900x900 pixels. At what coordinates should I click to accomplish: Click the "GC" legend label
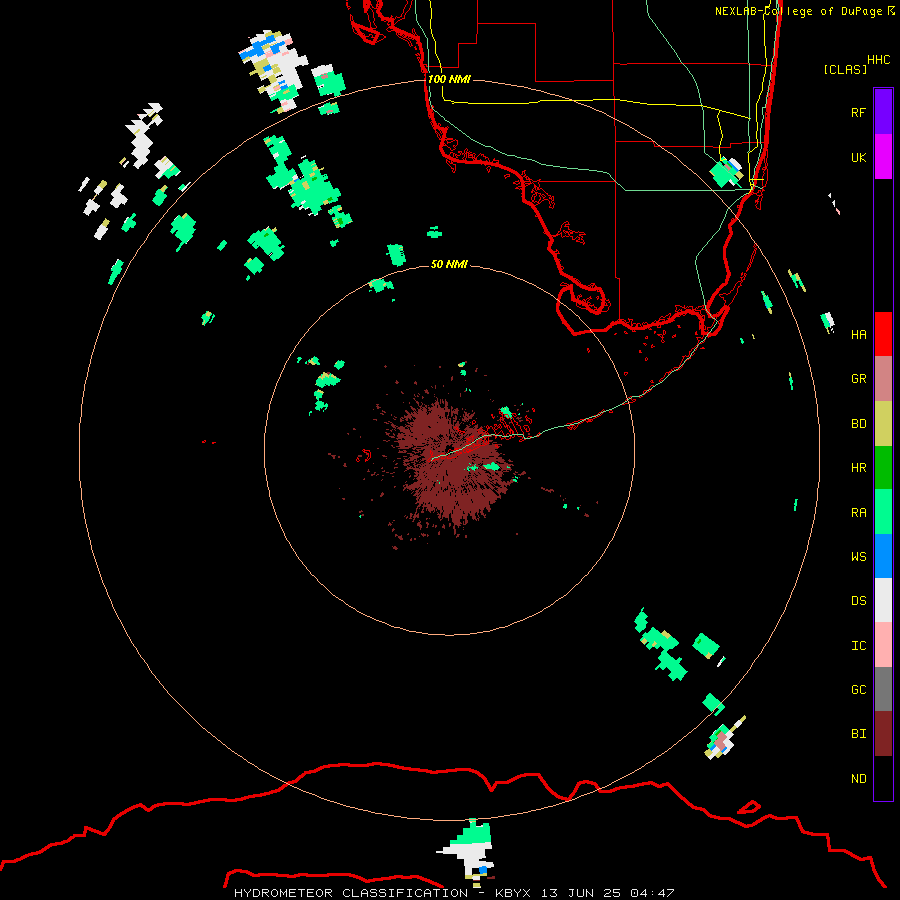pos(858,689)
